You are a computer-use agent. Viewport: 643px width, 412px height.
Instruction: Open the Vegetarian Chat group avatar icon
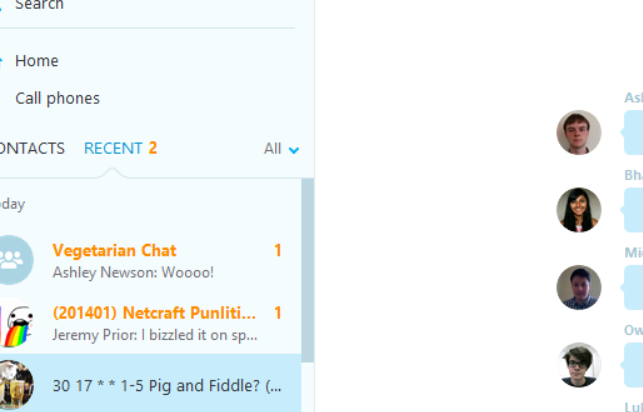pos(14,259)
